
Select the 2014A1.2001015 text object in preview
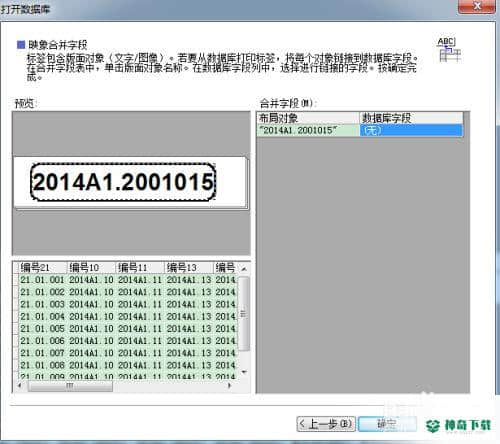123,182
